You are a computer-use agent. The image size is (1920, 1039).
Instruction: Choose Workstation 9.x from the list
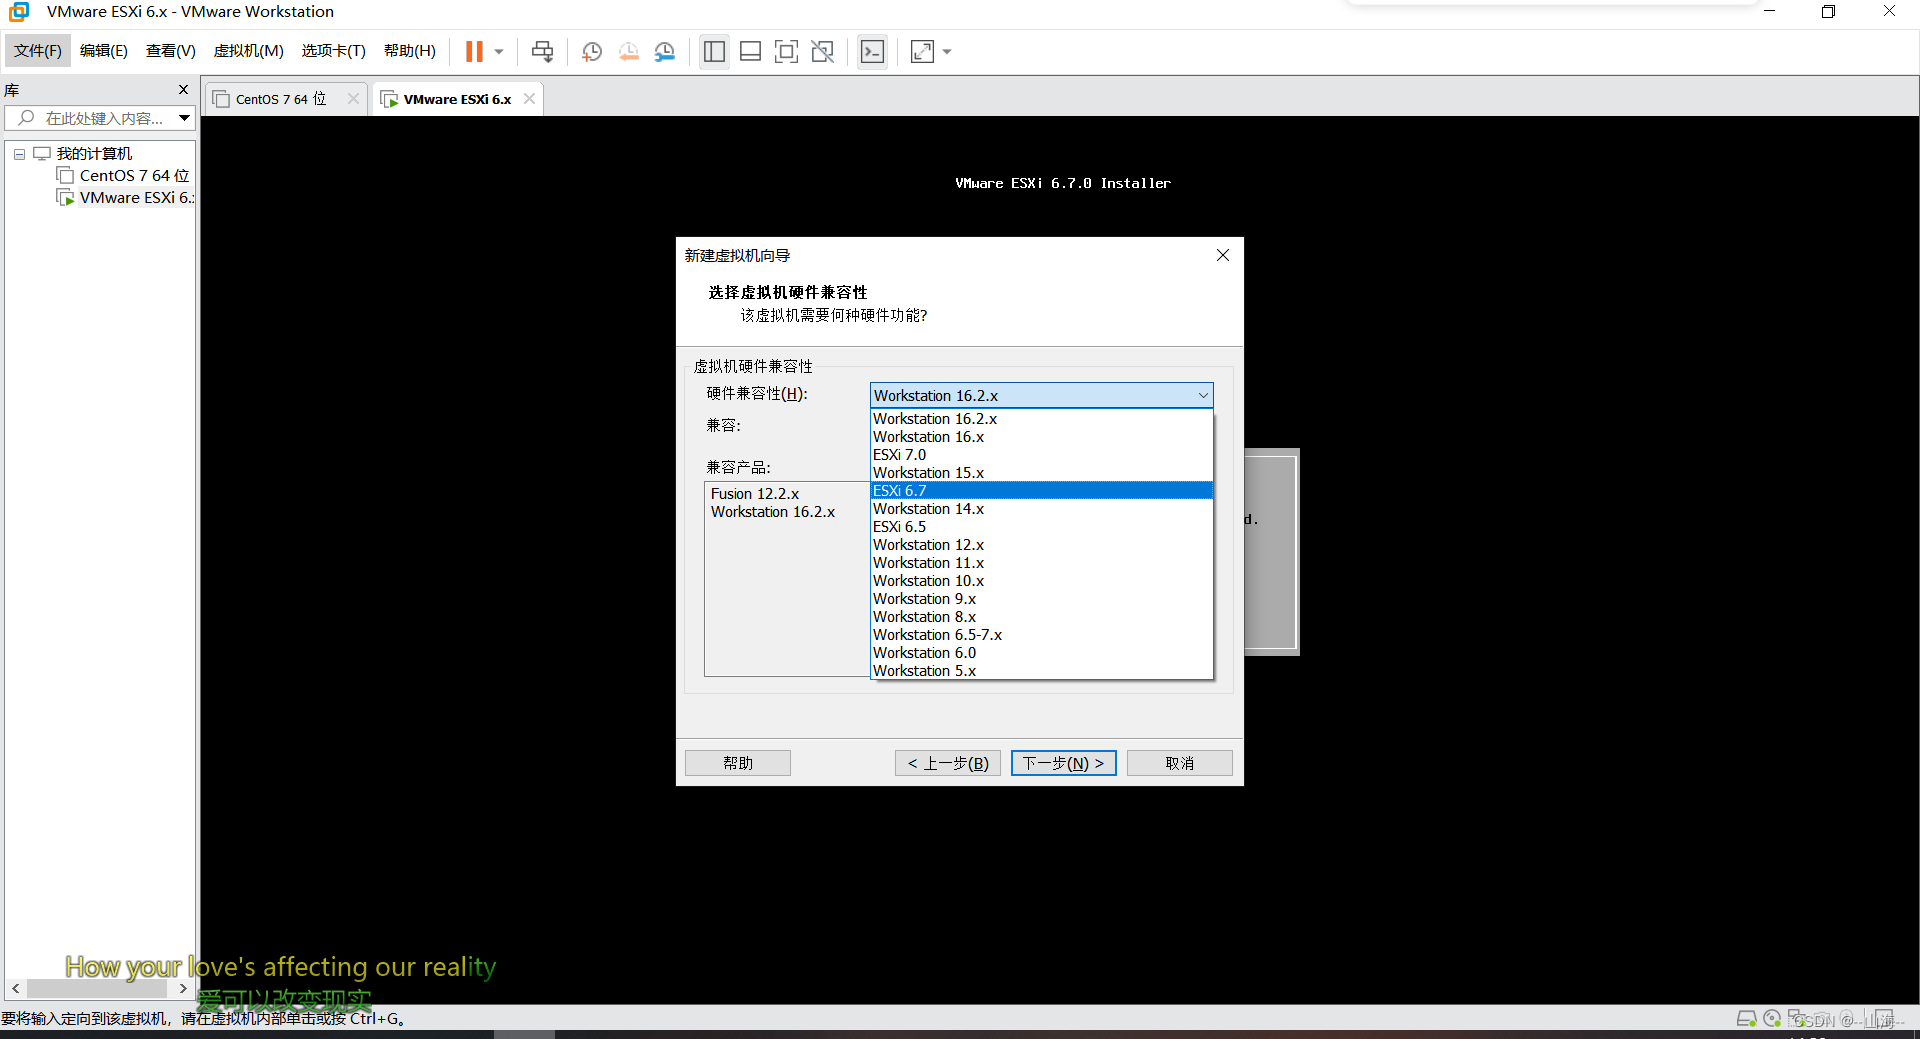(1041, 598)
